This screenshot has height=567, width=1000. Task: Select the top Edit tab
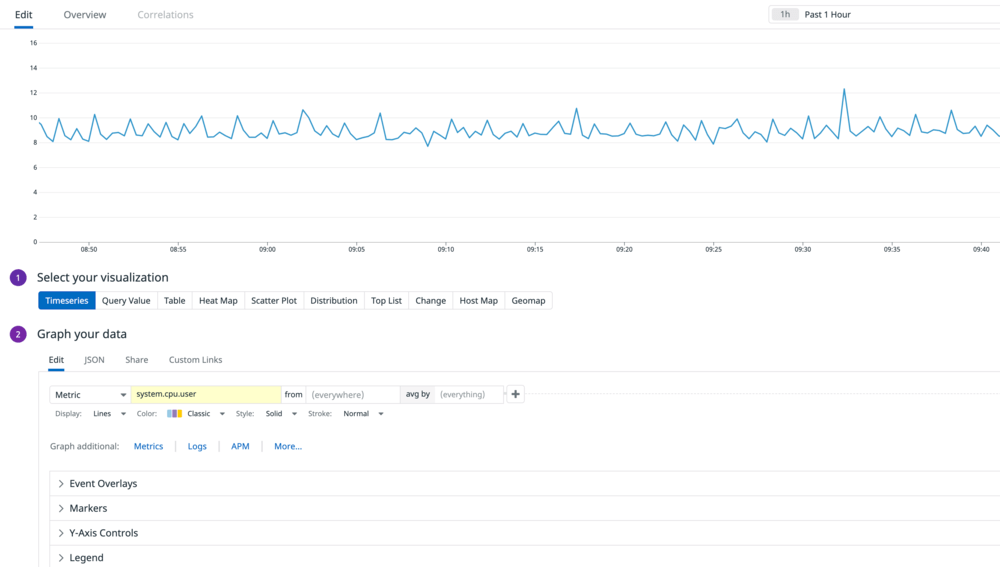click(x=24, y=15)
